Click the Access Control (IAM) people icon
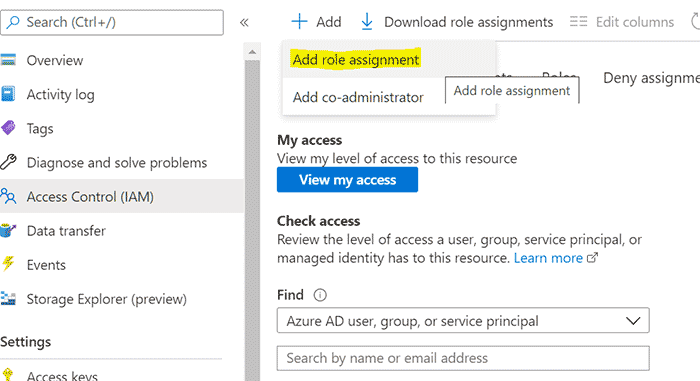This screenshot has width=700, height=381. (x=8, y=196)
